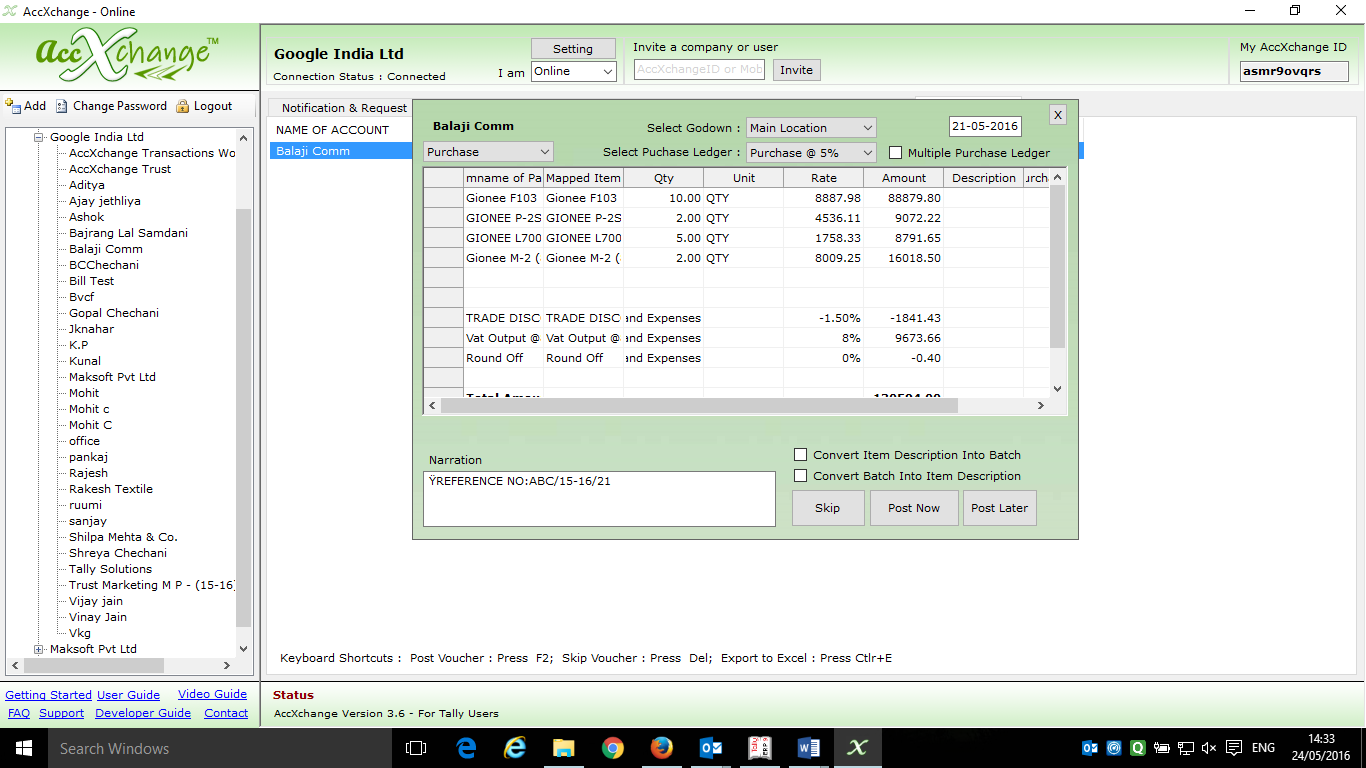Select Balaji Comm row in account list
This screenshot has width=1366, height=768.
coord(341,151)
